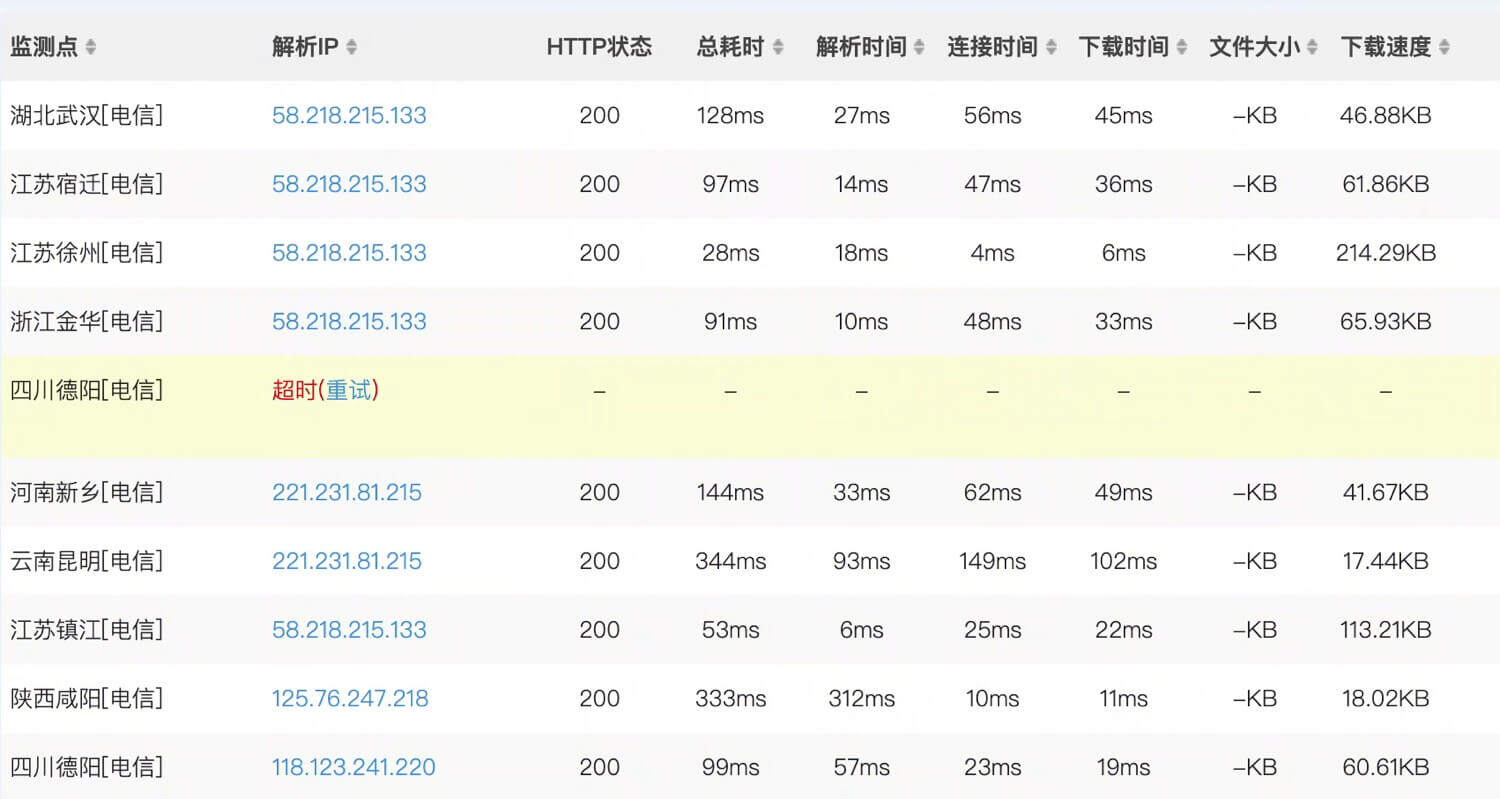The height and width of the screenshot is (799, 1500).
Task: Open IP link in 江苏镇江 row
Action: pos(349,629)
